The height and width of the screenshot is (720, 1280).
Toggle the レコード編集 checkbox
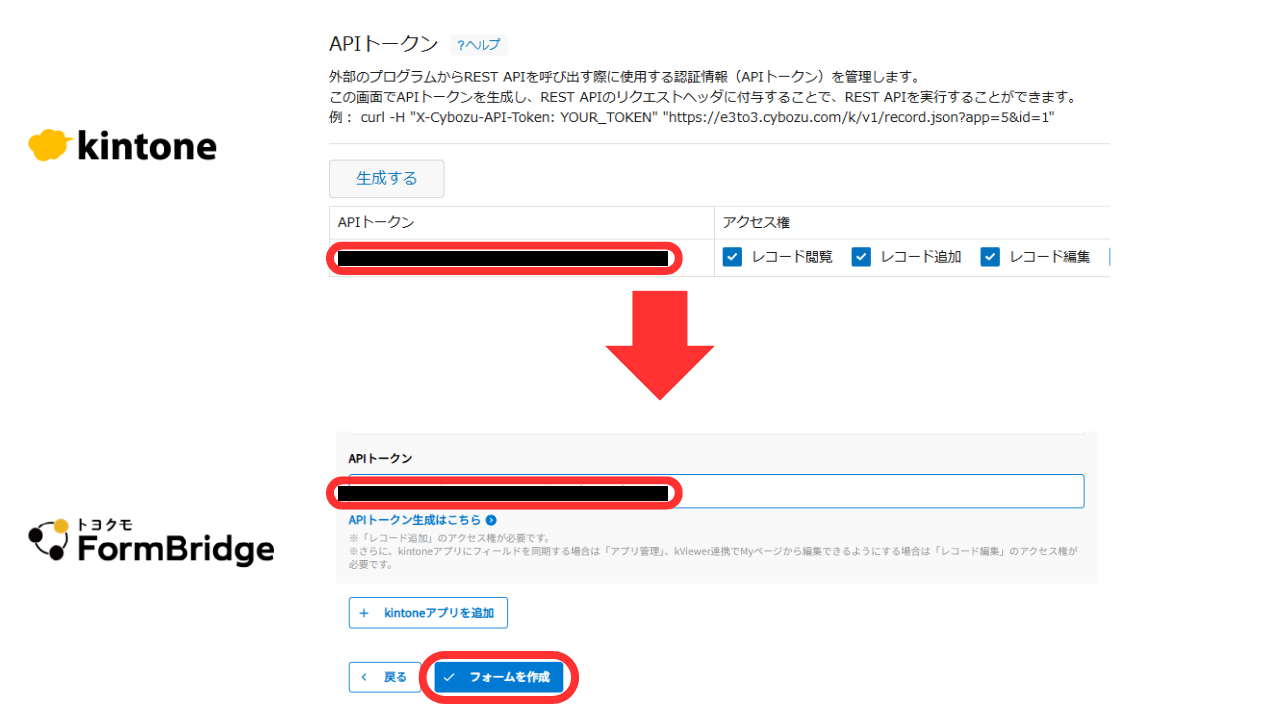[x=990, y=257]
